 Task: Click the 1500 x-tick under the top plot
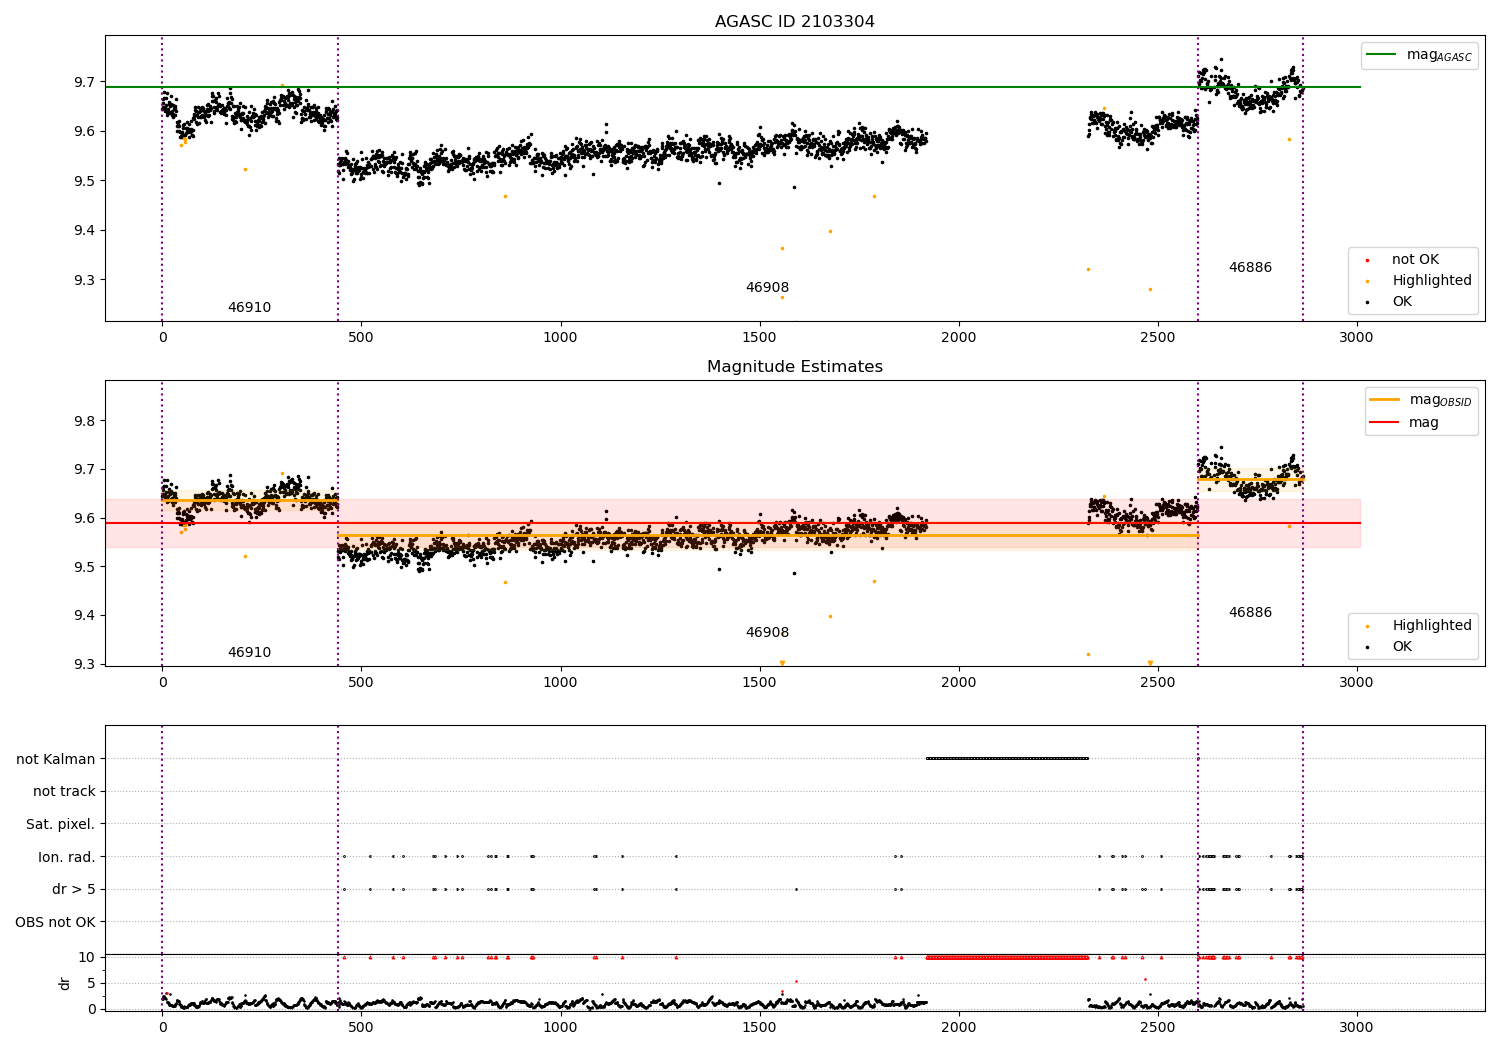(759, 337)
